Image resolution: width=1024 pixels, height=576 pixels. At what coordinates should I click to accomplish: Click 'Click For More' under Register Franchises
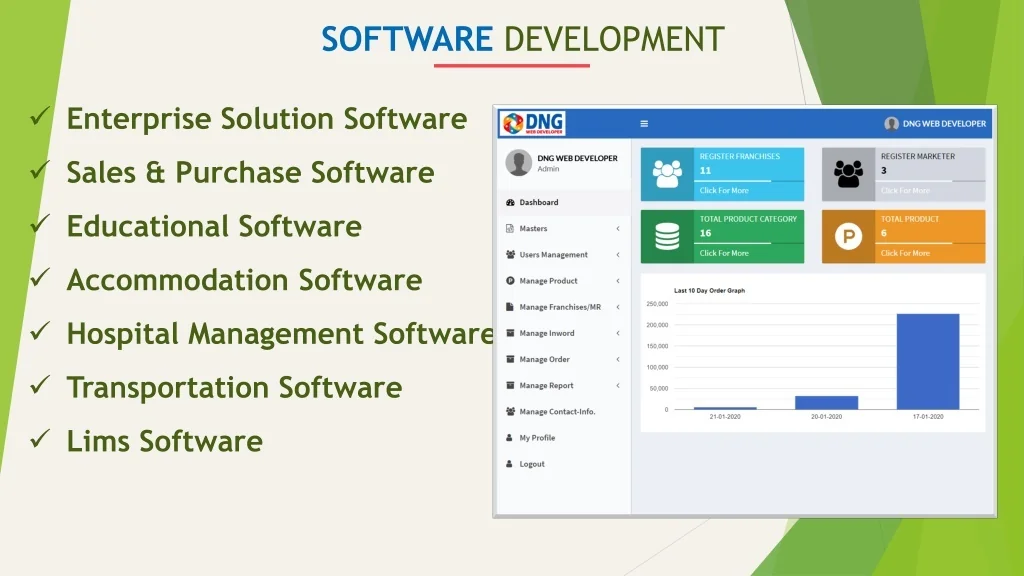click(x=724, y=191)
